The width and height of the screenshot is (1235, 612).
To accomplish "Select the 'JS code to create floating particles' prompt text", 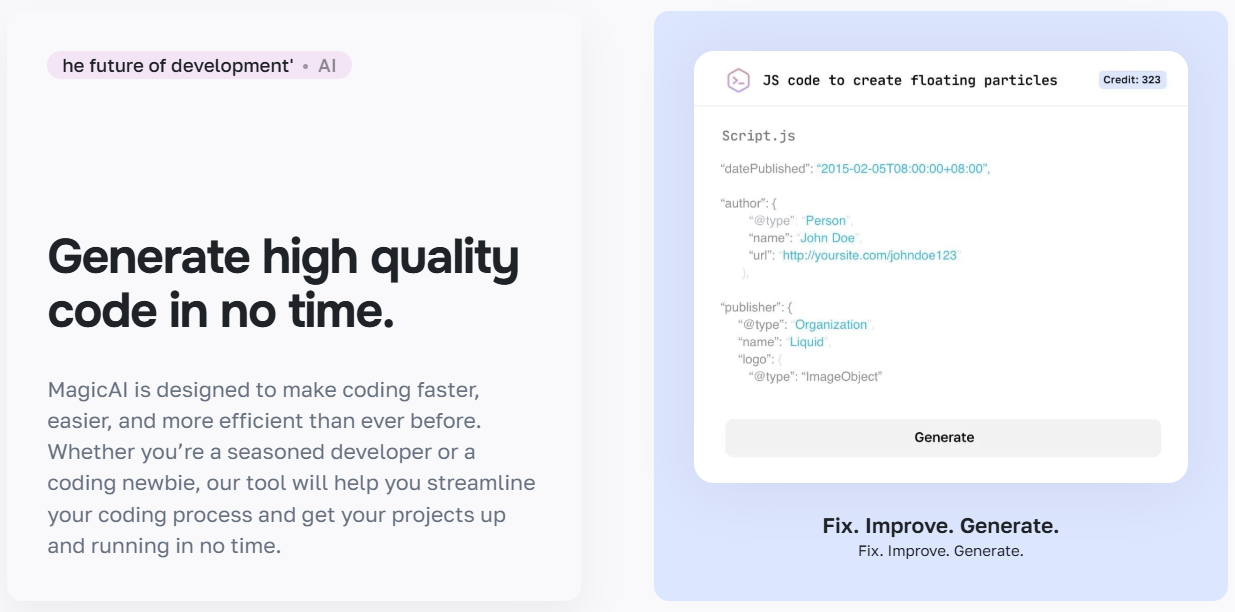I will pos(910,81).
